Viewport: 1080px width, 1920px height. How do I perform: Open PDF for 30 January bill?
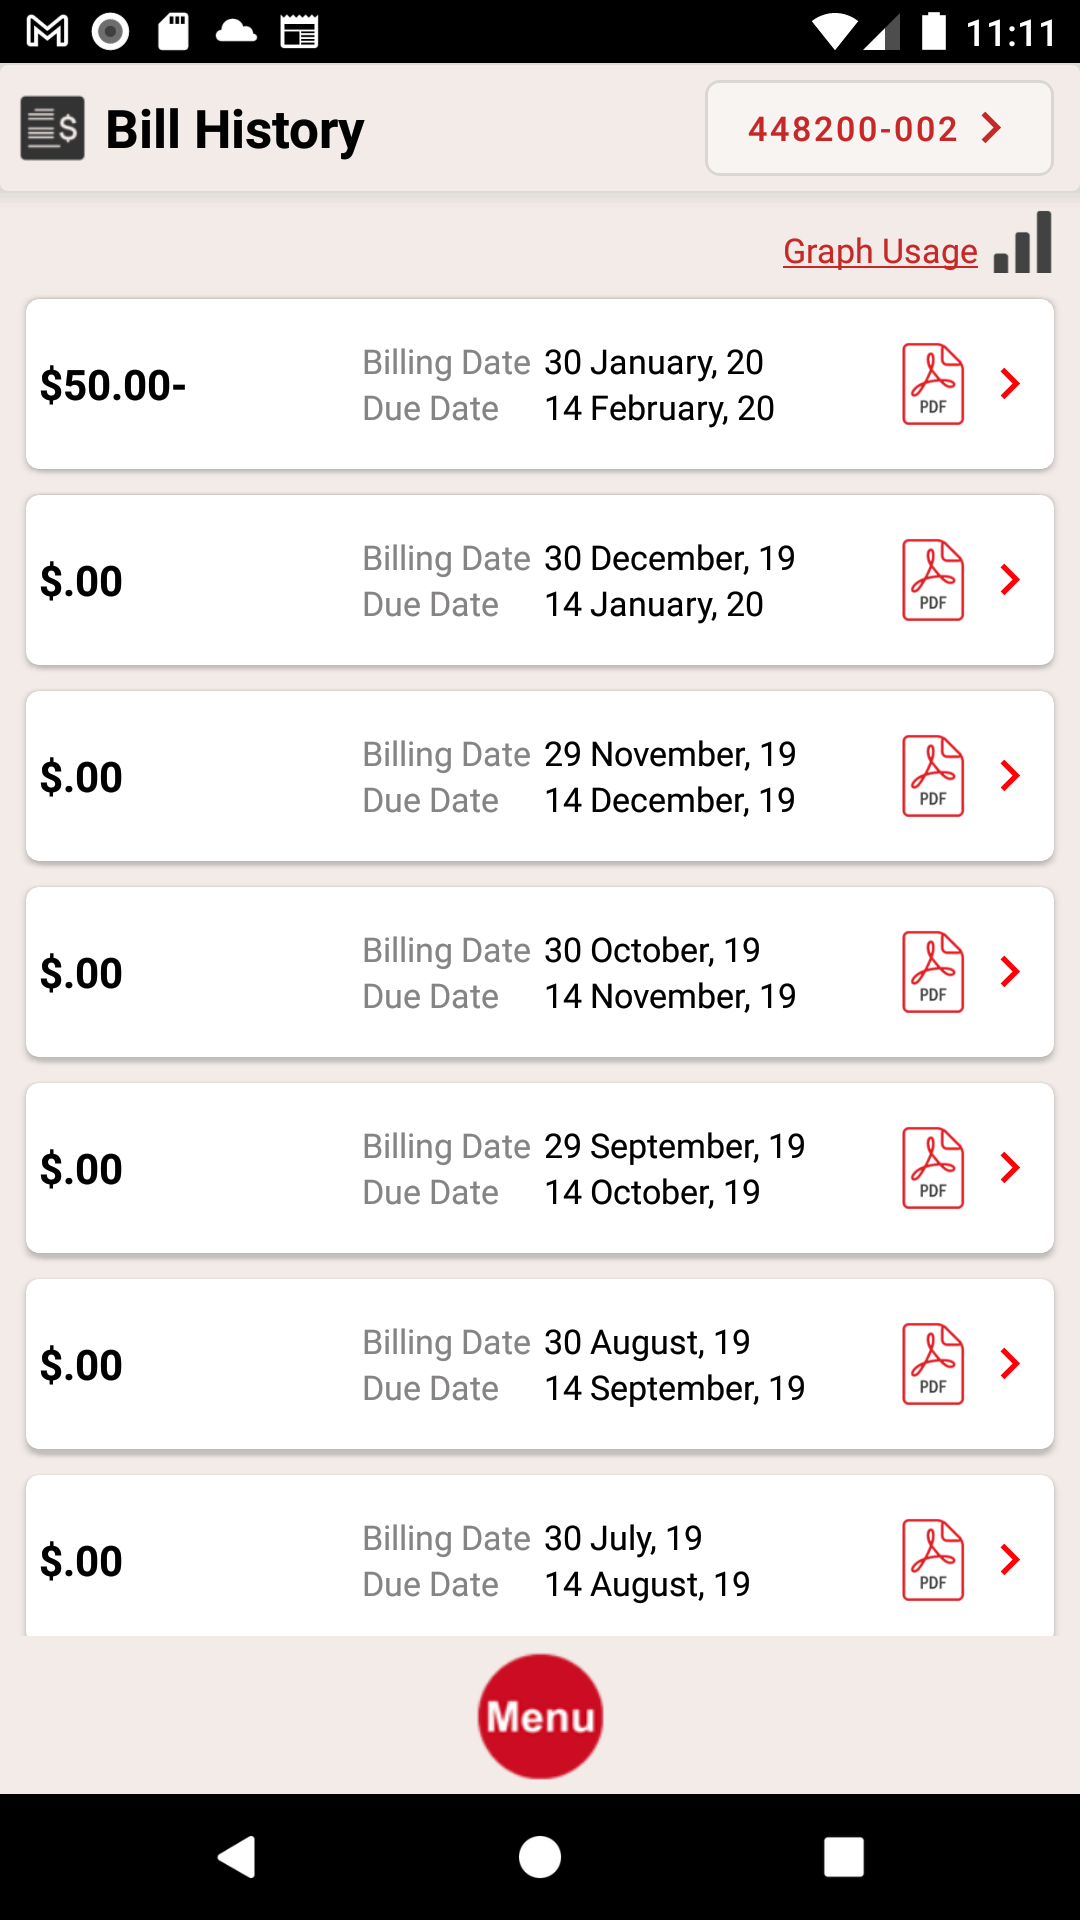point(933,385)
